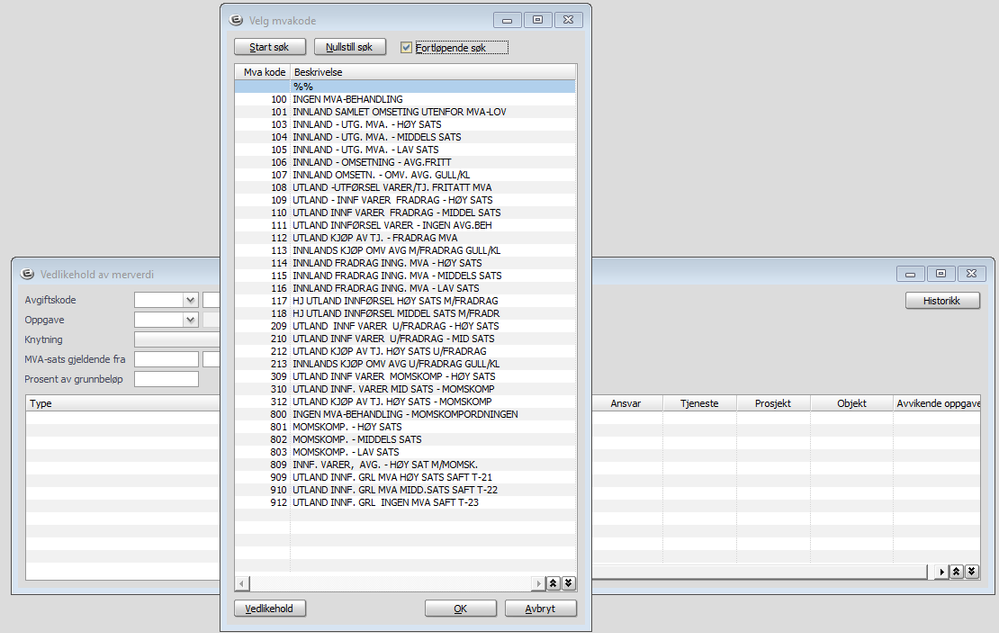Select row 103 INNLAND - UTG. MVA. - HØY SATS
This screenshot has height=633, width=999.
(x=405, y=124)
